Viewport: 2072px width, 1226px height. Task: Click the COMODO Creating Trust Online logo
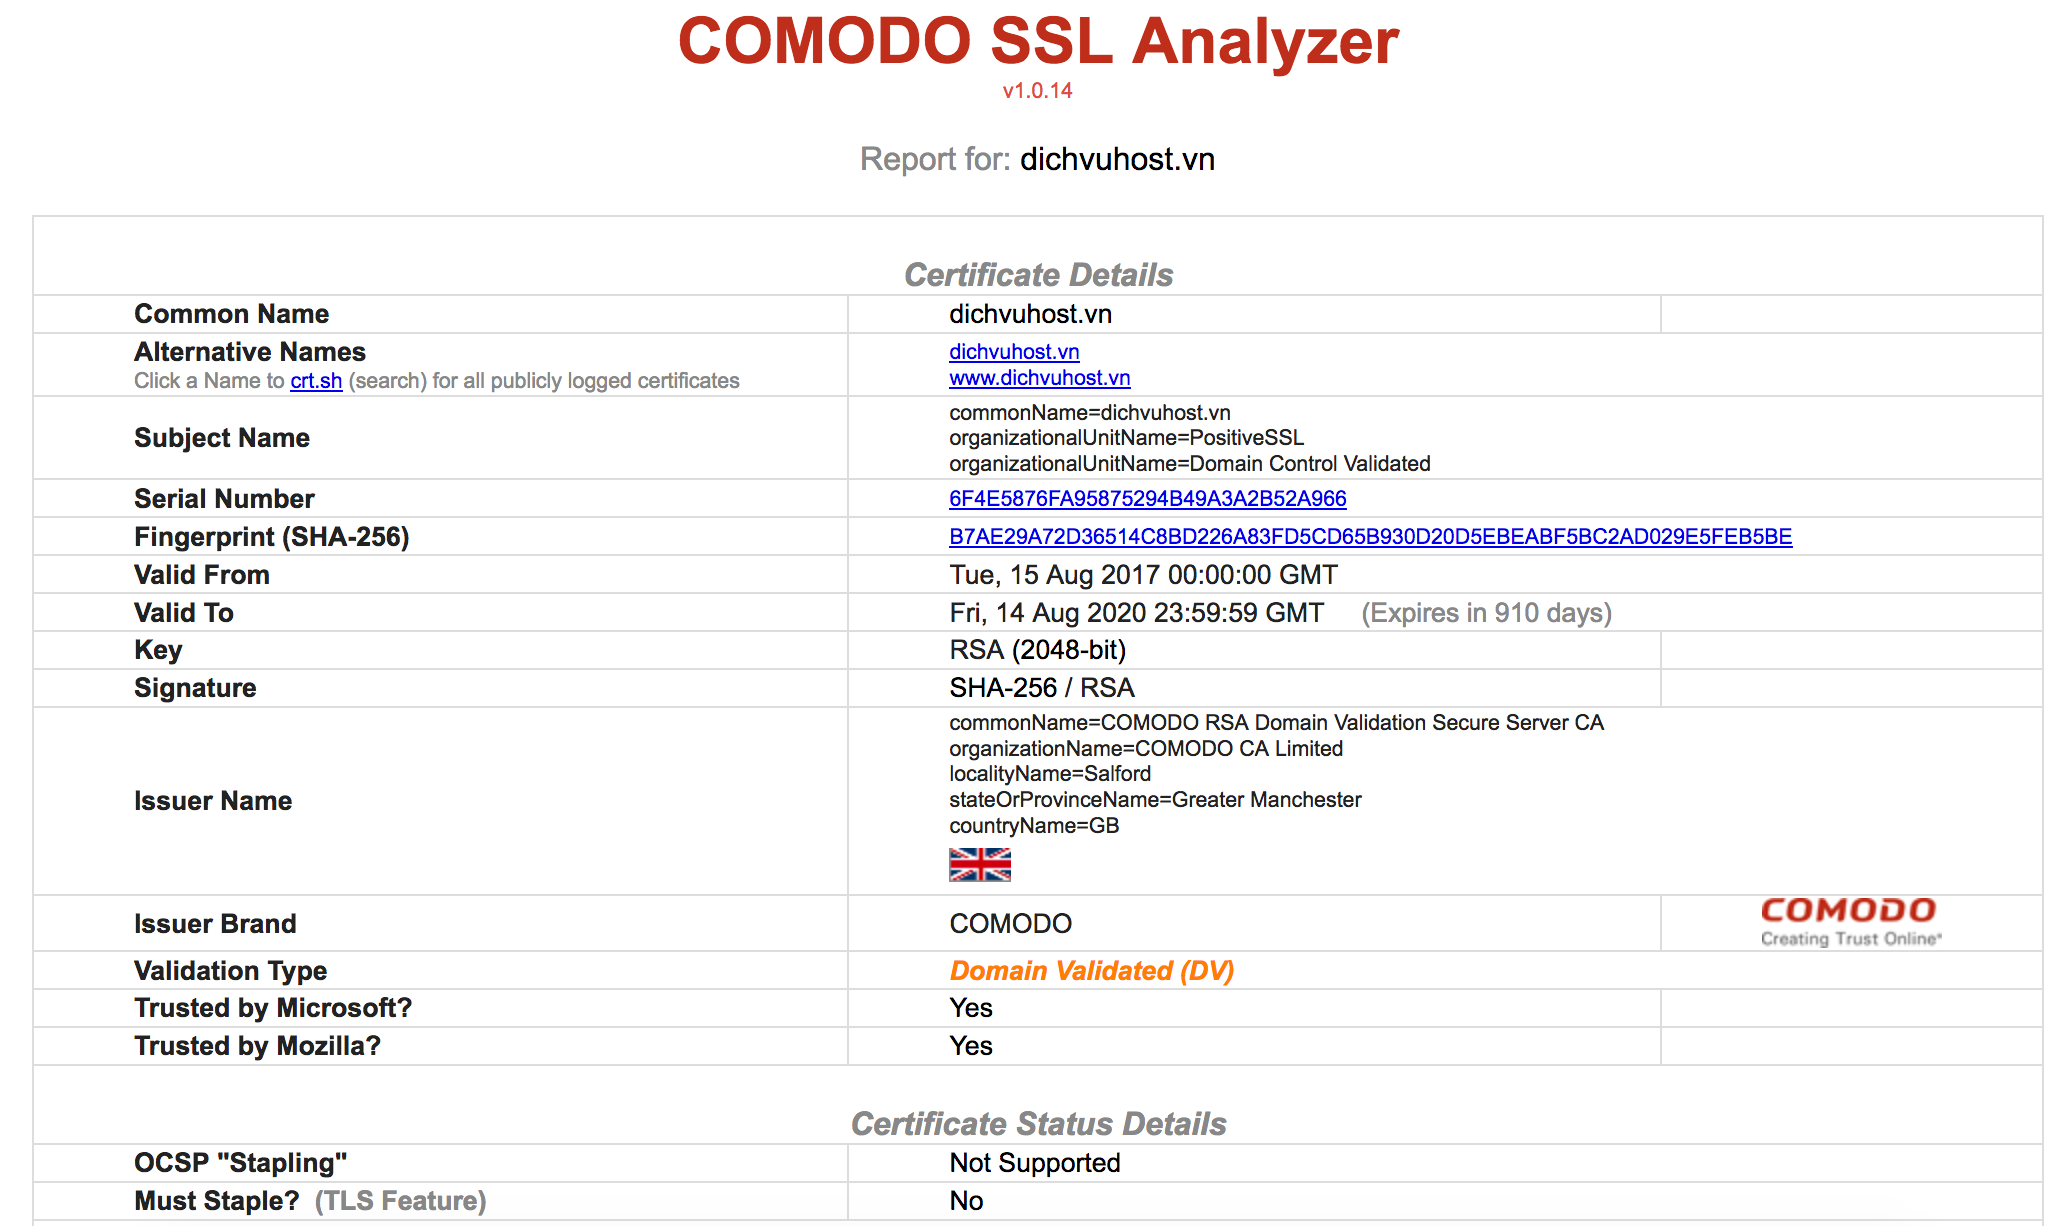[1849, 921]
